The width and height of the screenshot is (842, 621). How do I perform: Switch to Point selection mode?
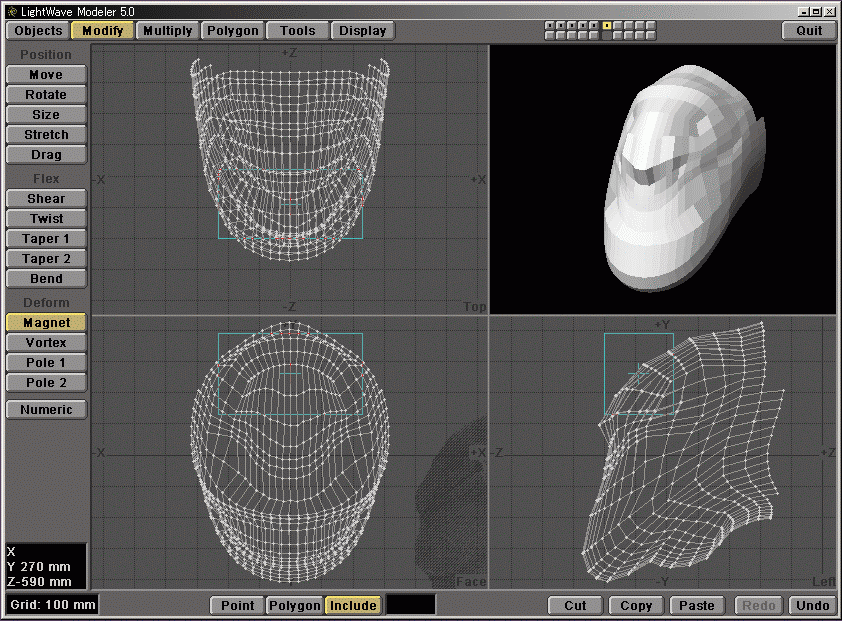coord(237,605)
